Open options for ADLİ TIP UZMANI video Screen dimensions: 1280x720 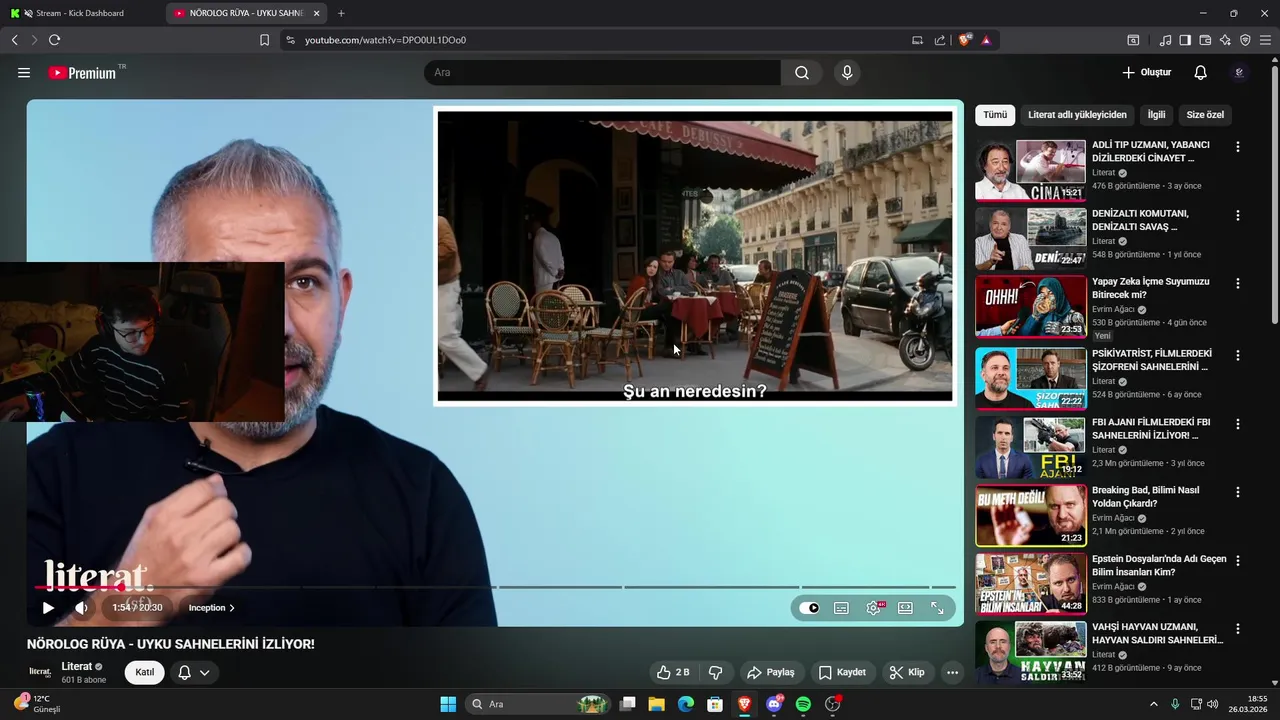tap(1237, 147)
